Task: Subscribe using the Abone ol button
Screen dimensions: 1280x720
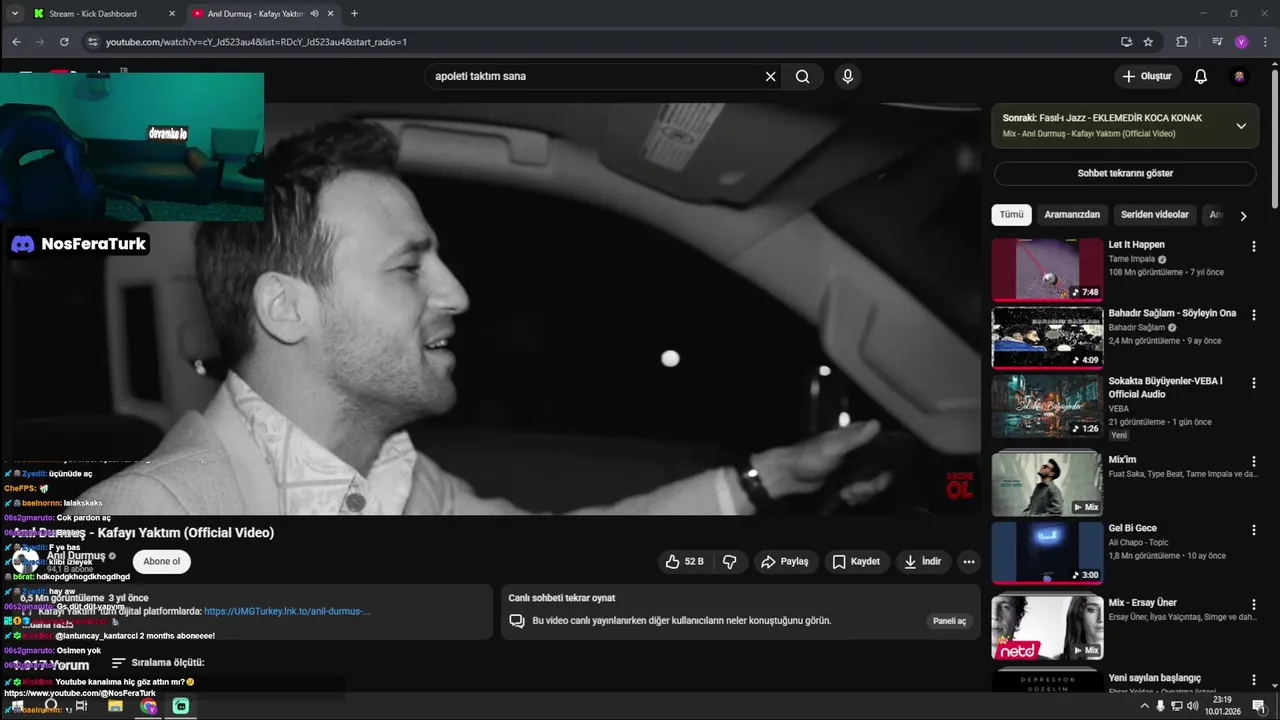Action: [x=161, y=562]
